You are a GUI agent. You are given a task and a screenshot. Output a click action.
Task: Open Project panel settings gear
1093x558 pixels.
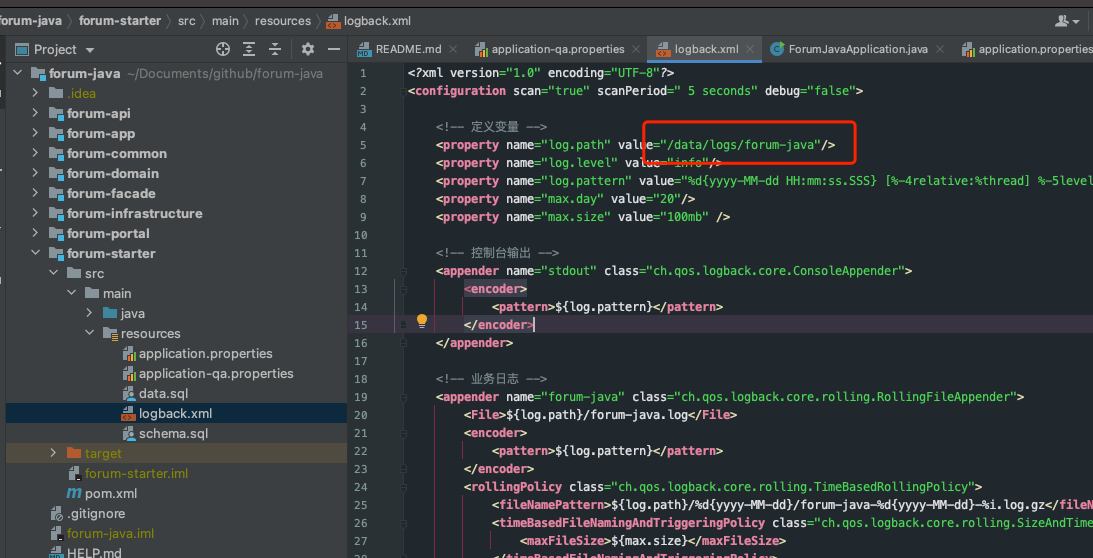tap(307, 49)
